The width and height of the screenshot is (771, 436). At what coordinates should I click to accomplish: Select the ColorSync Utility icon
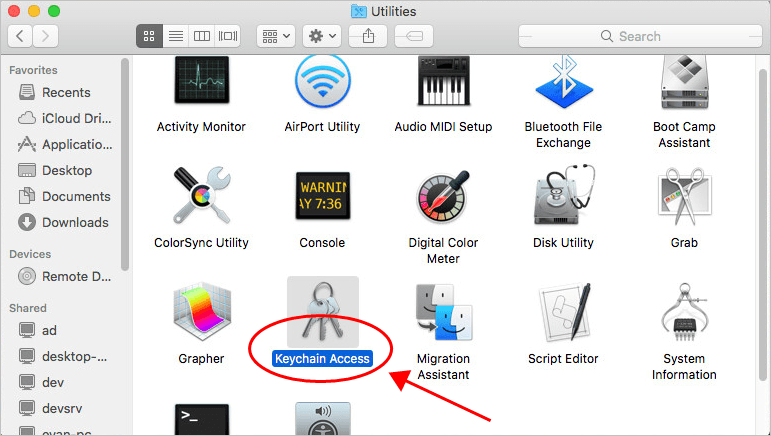(x=202, y=195)
